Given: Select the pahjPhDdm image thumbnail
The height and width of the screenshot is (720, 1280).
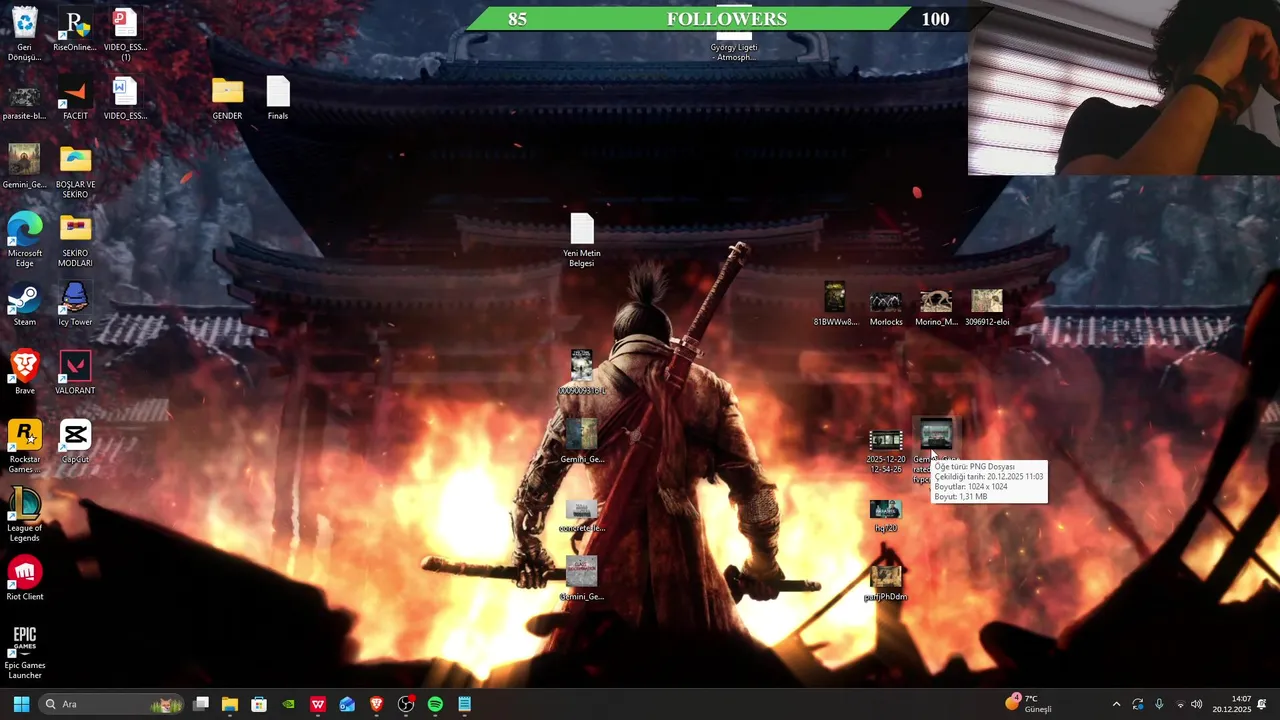Looking at the screenshot, I should [886, 583].
